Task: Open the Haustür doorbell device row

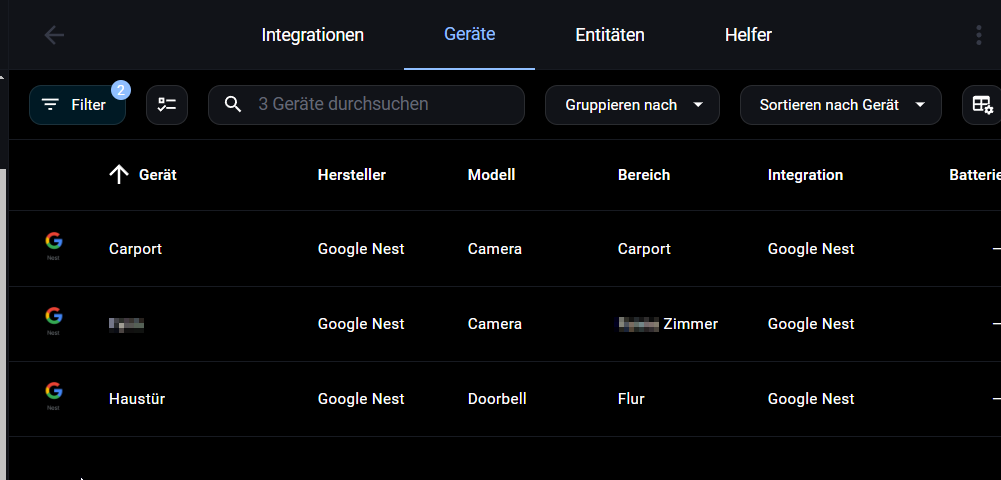Action: click(504, 399)
